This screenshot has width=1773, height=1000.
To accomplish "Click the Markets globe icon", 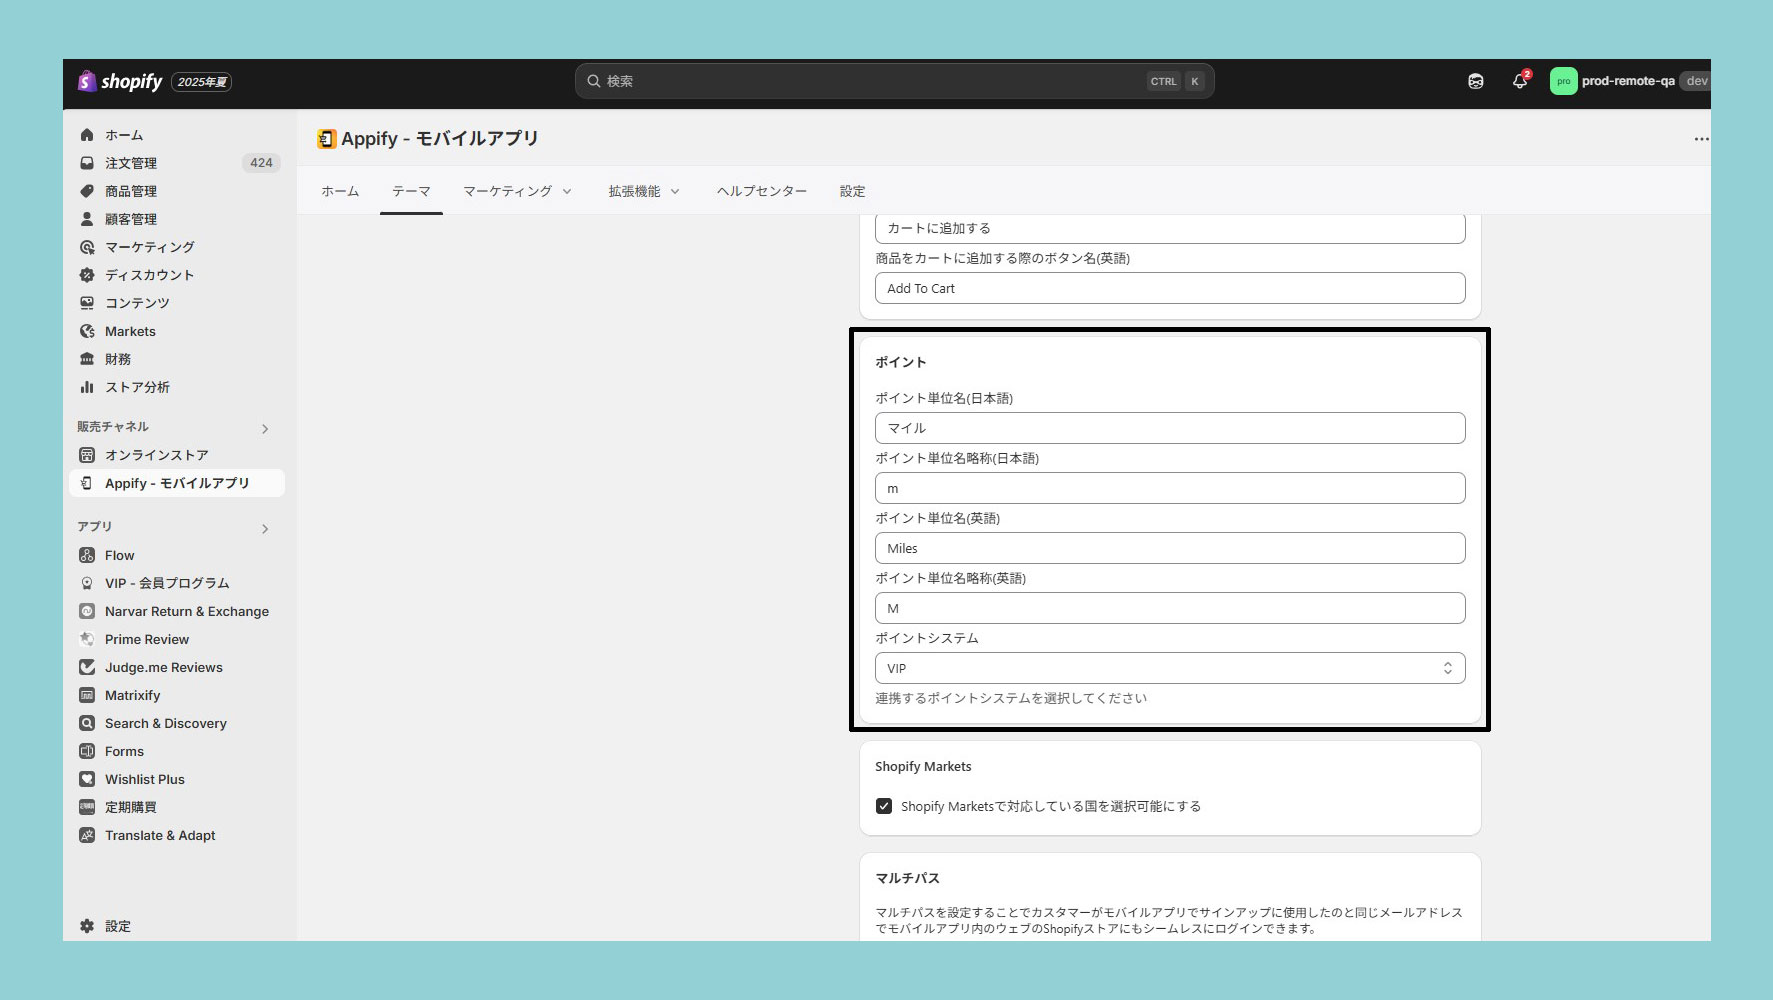I will (87, 331).
